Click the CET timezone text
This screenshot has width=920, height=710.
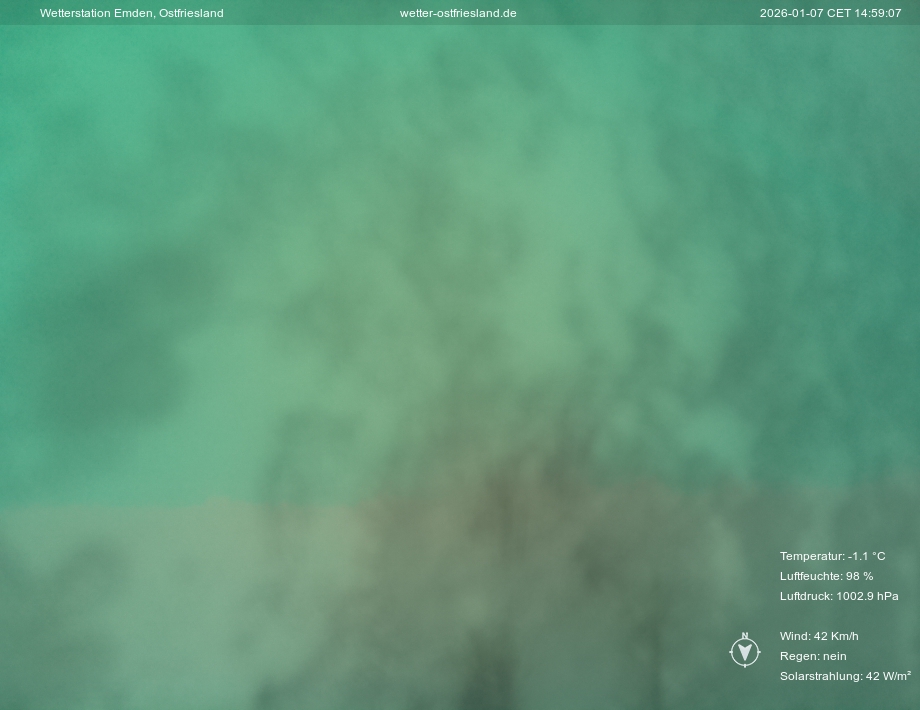[x=838, y=13]
